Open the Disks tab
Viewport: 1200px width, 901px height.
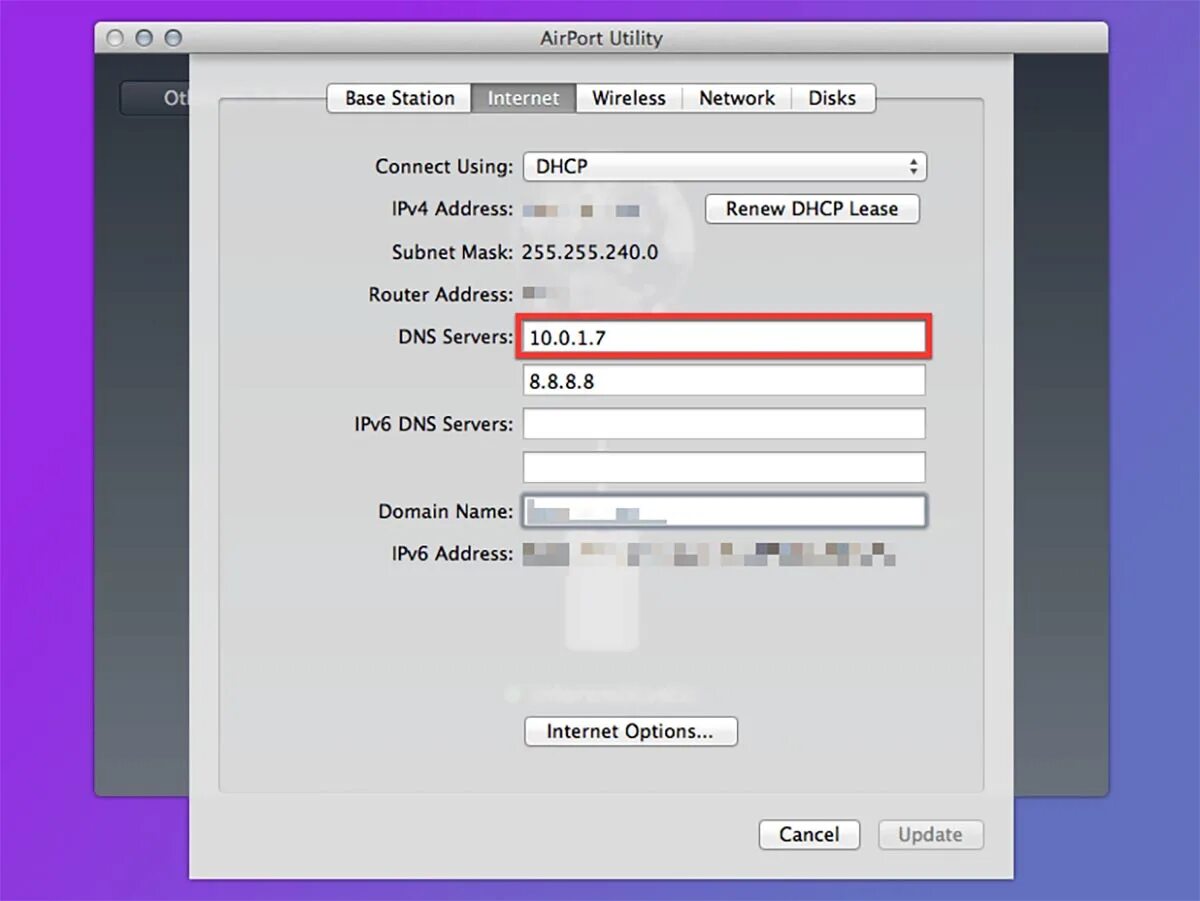coord(833,98)
